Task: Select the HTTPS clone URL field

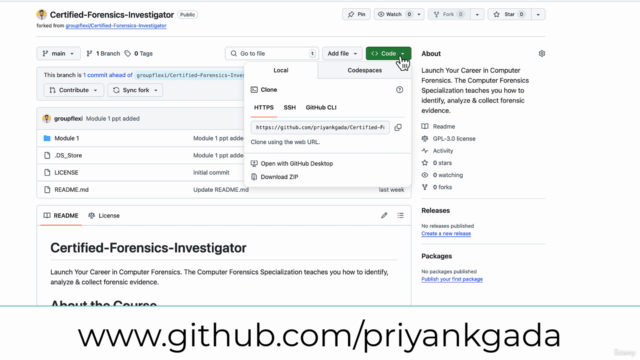Action: 320,127
